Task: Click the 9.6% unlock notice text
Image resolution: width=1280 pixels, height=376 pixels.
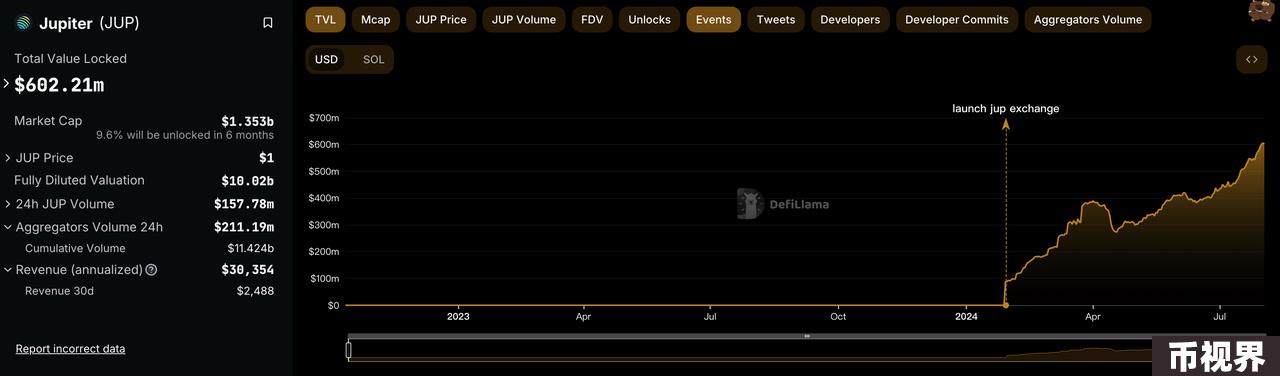Action: click(x=185, y=135)
